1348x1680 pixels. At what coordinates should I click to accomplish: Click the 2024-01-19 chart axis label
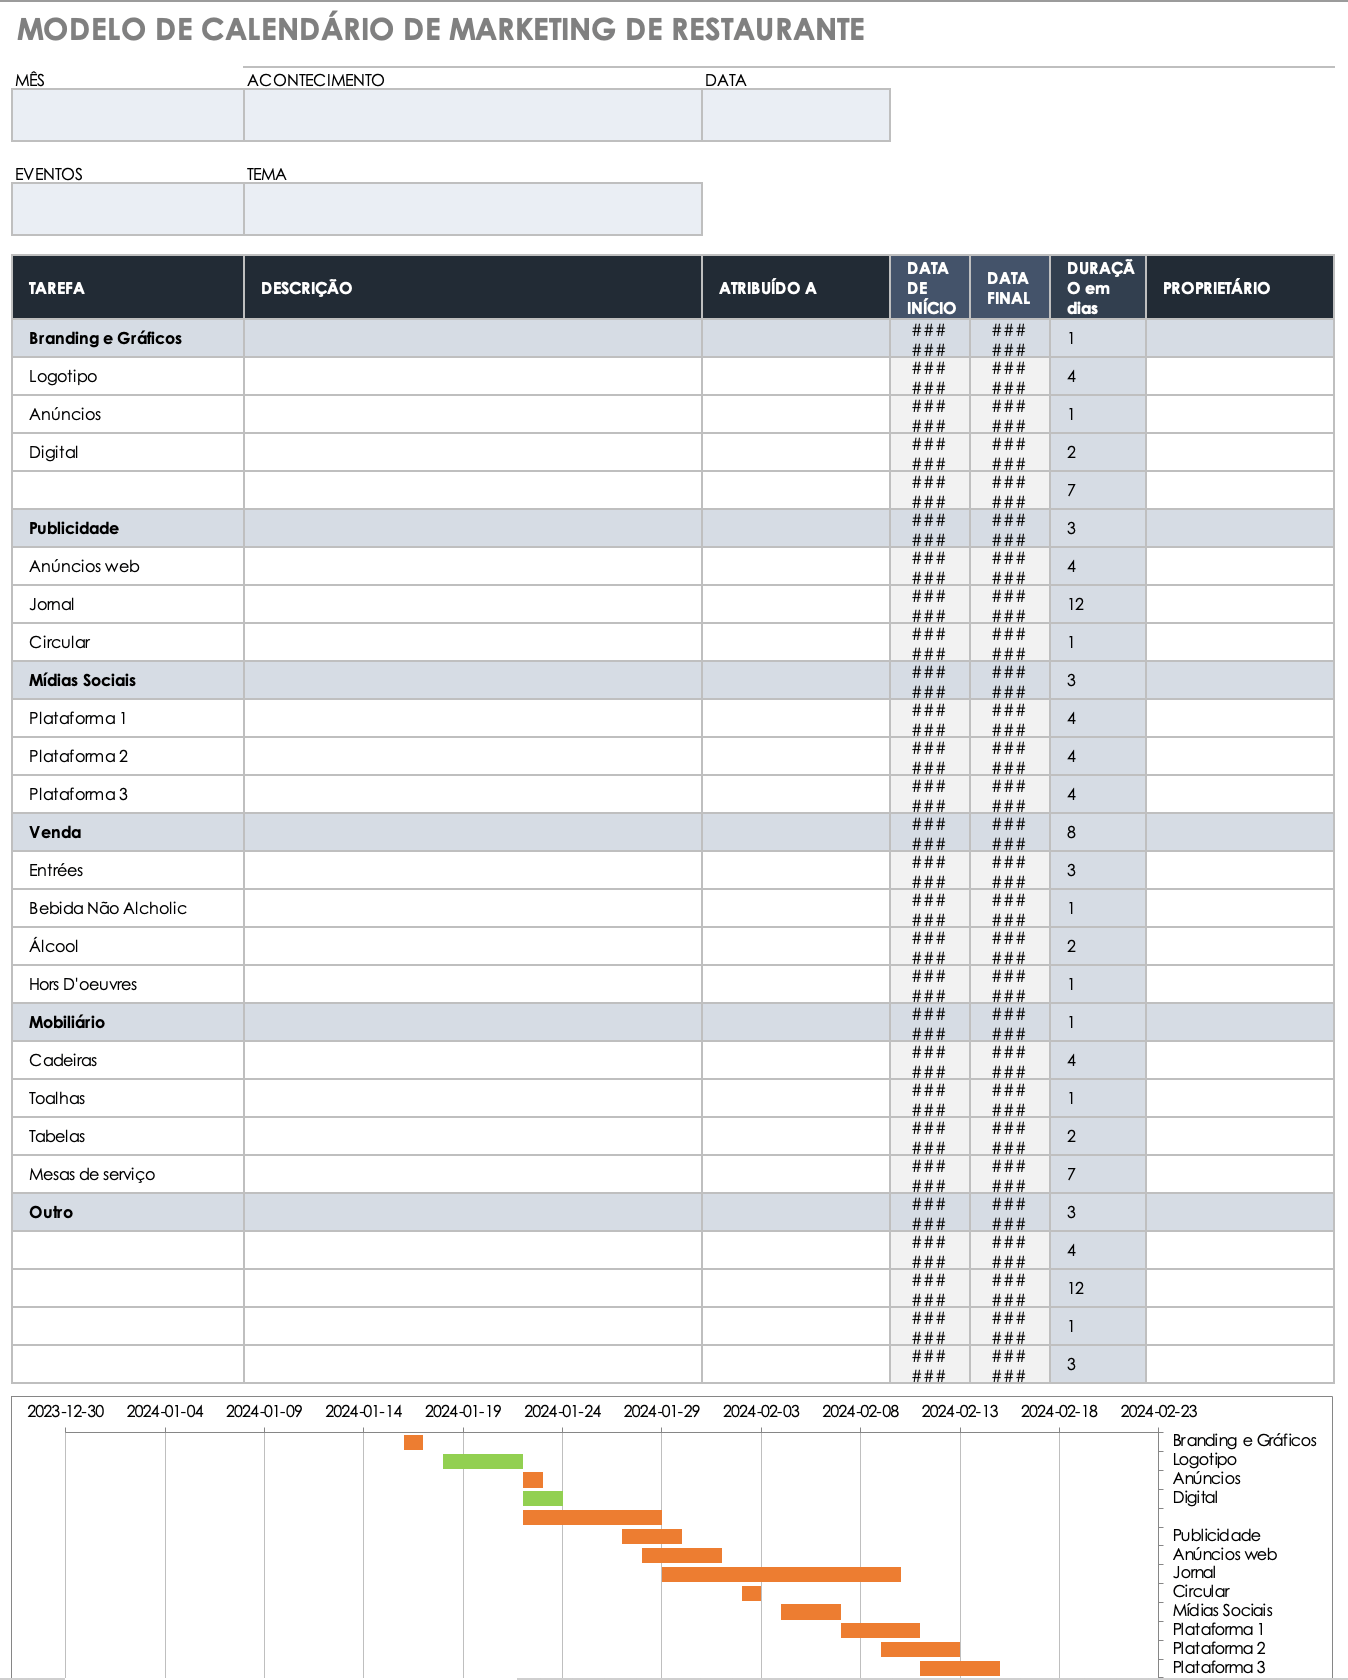pos(463,1411)
